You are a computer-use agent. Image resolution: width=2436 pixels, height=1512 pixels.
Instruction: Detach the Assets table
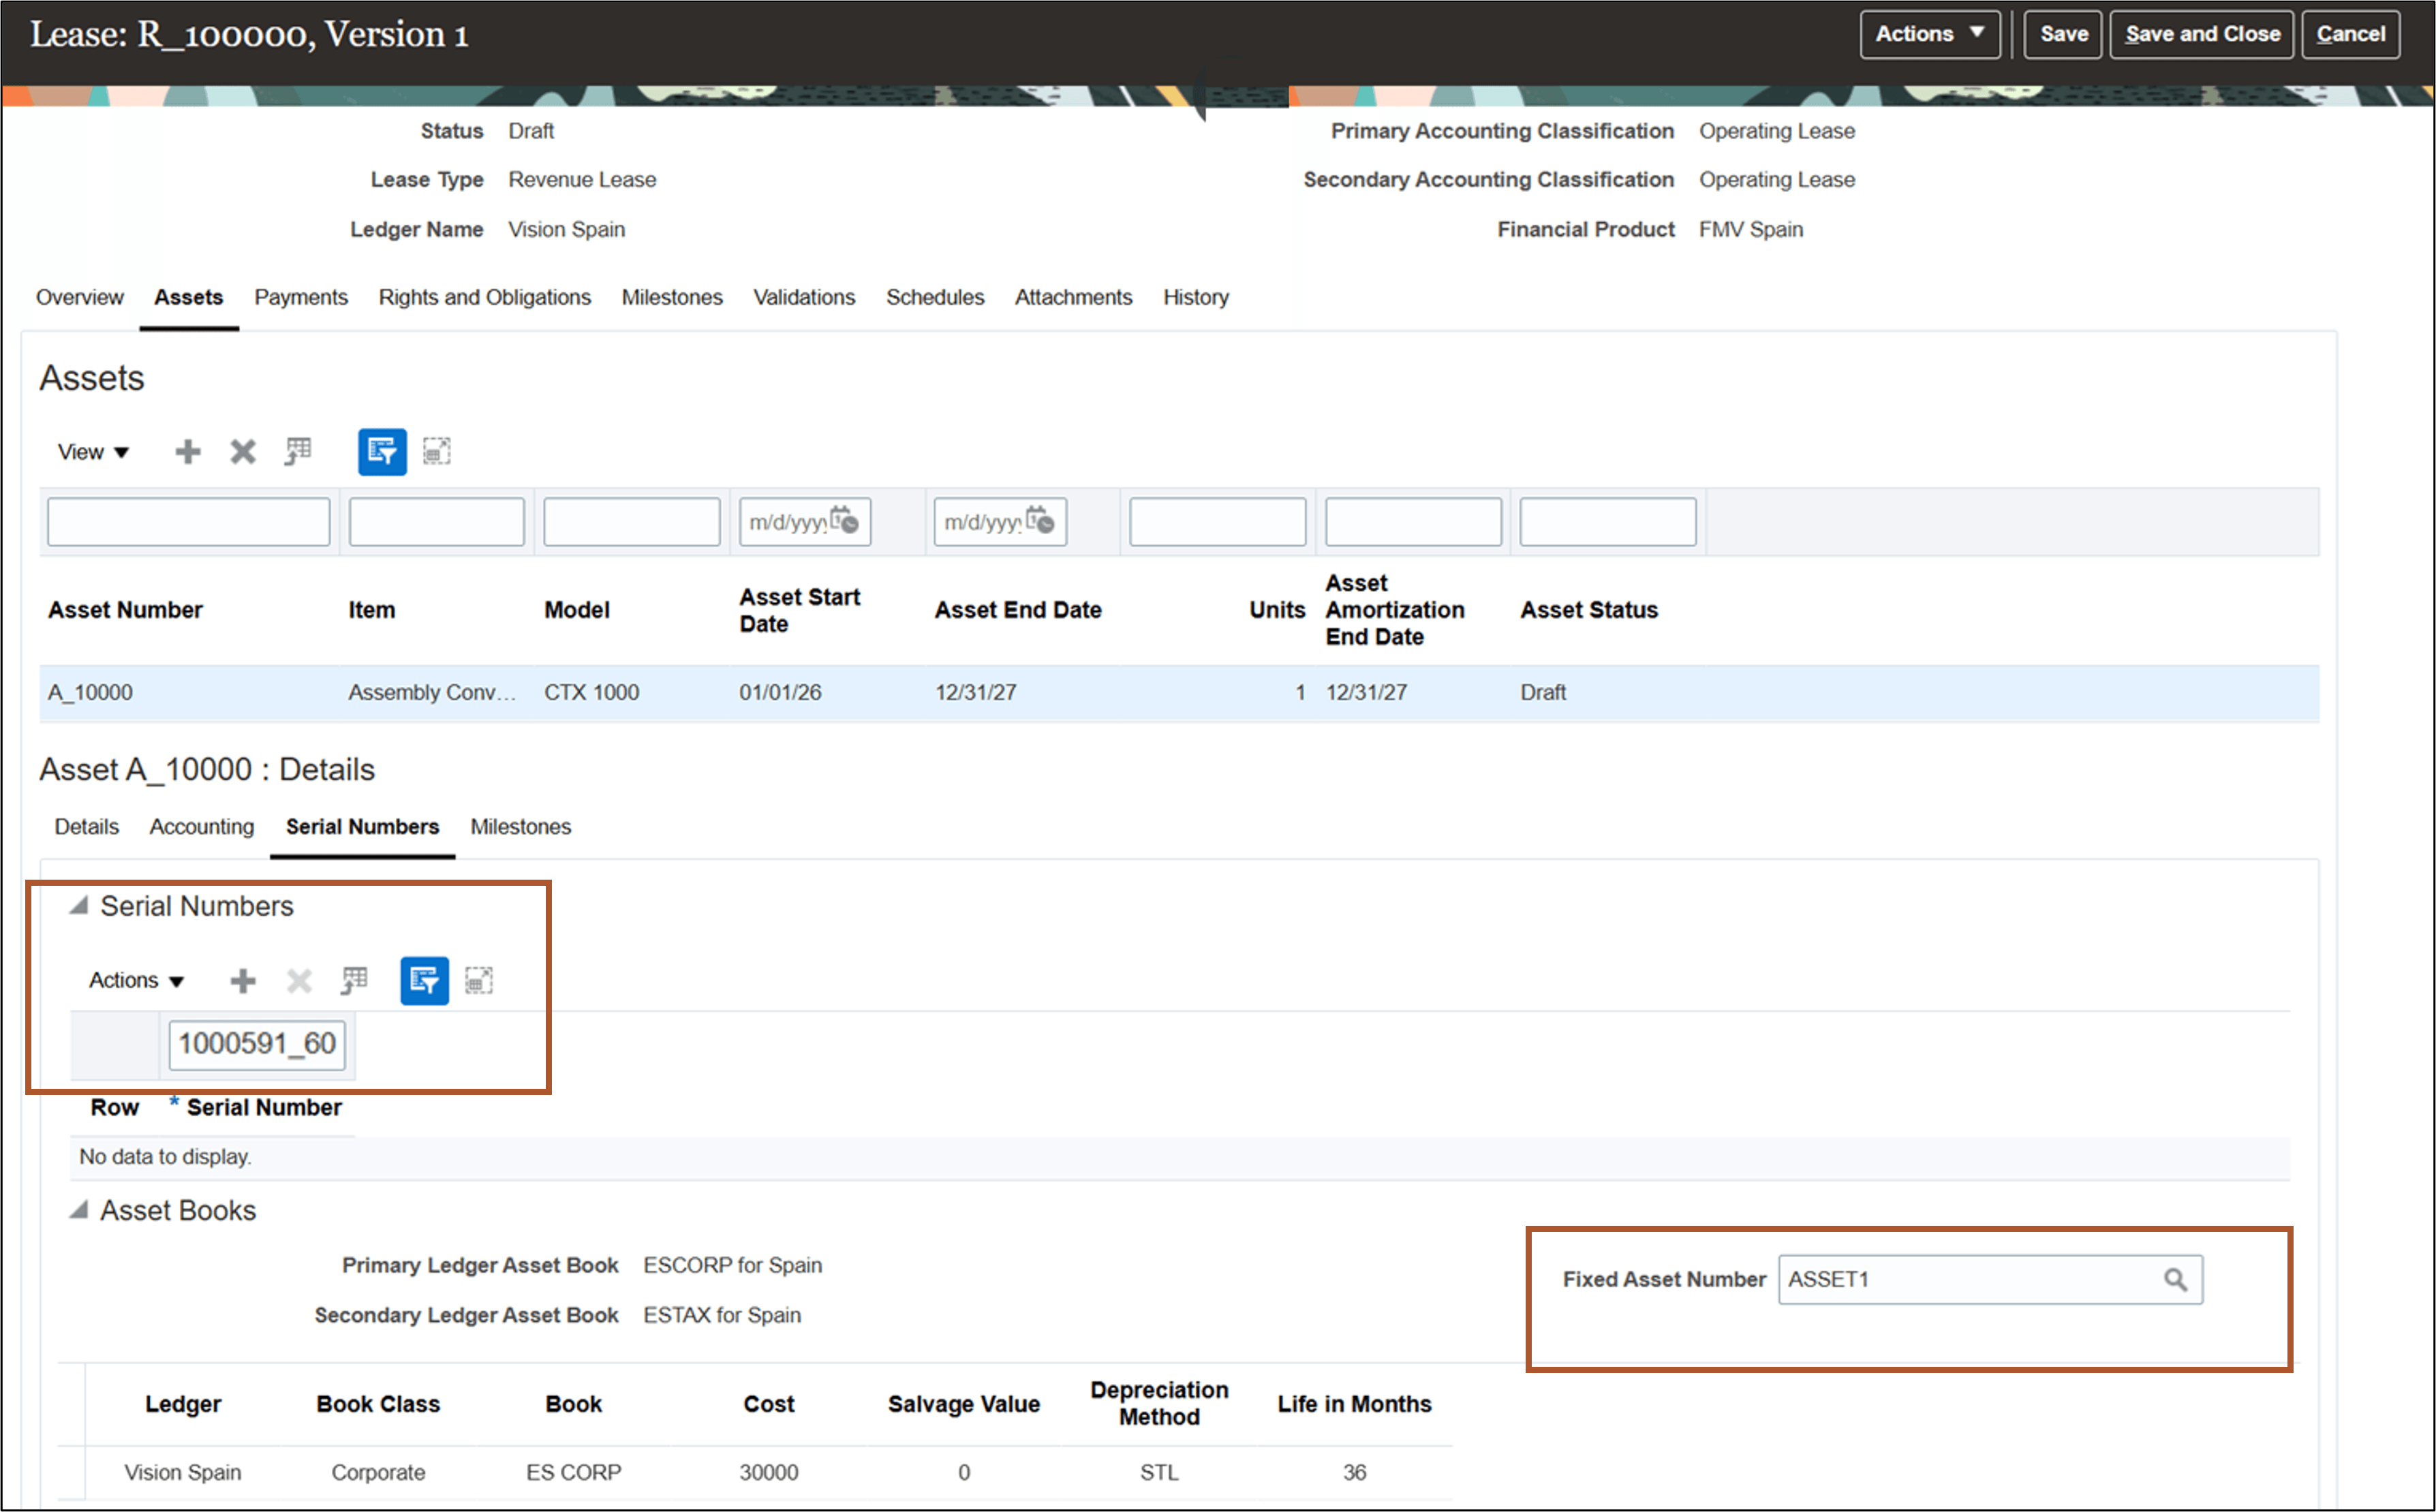click(437, 451)
